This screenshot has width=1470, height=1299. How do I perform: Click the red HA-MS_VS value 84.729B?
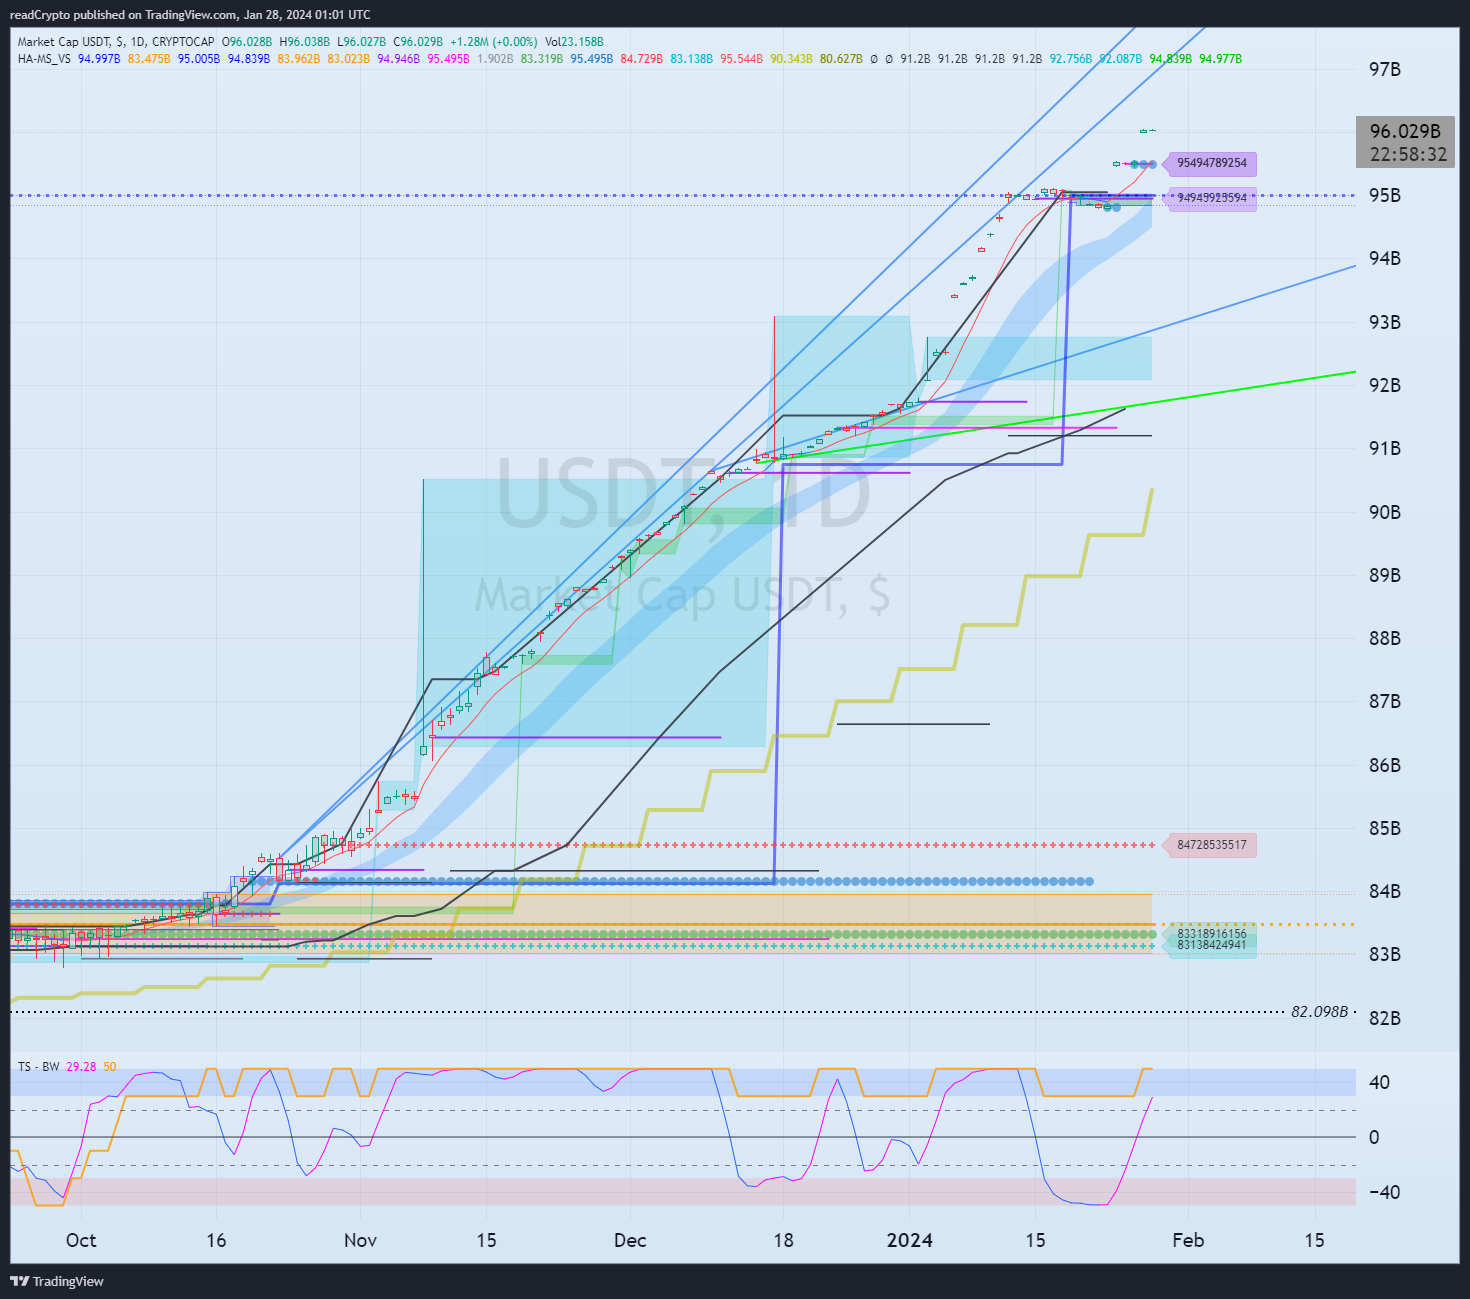tap(642, 59)
